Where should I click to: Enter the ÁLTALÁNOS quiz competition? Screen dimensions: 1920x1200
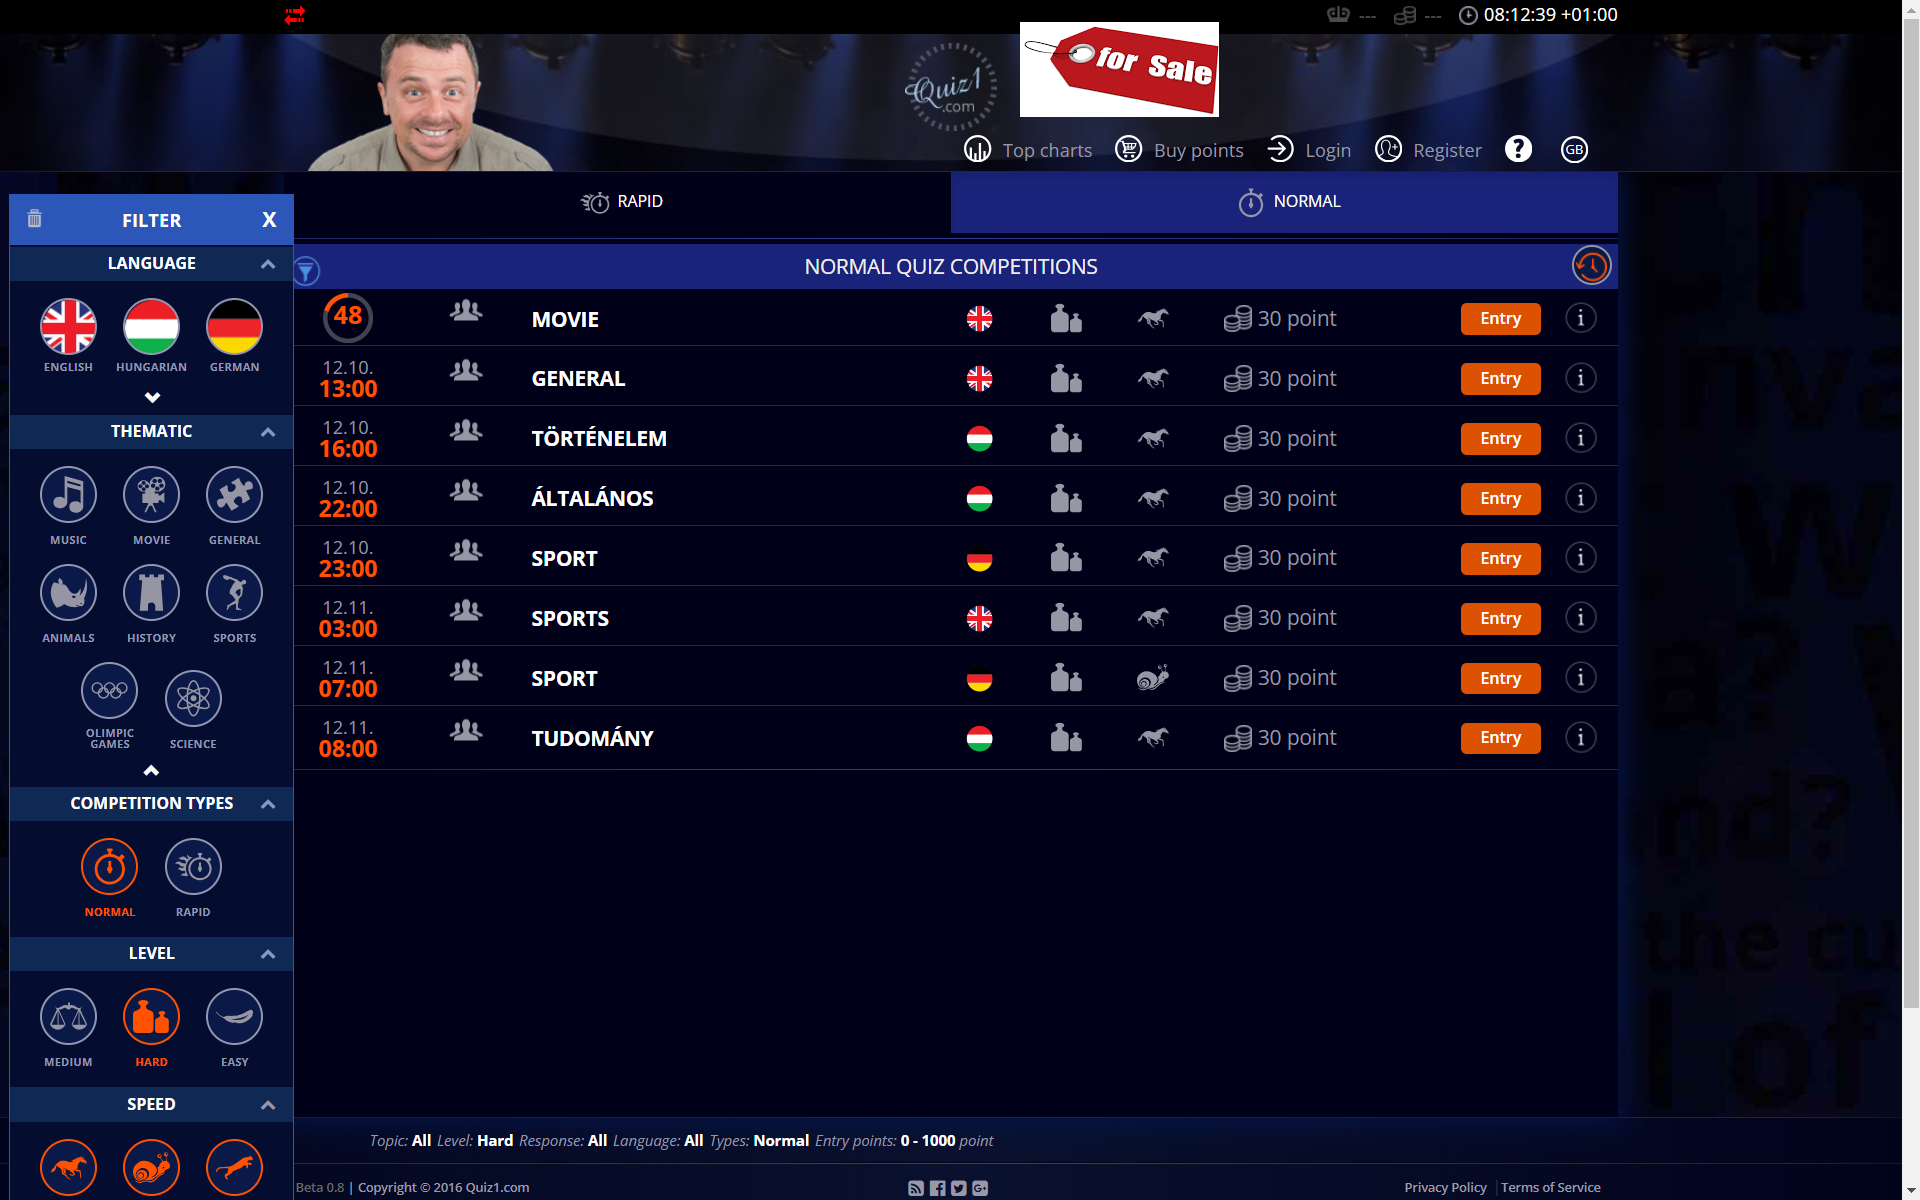[1500, 499]
